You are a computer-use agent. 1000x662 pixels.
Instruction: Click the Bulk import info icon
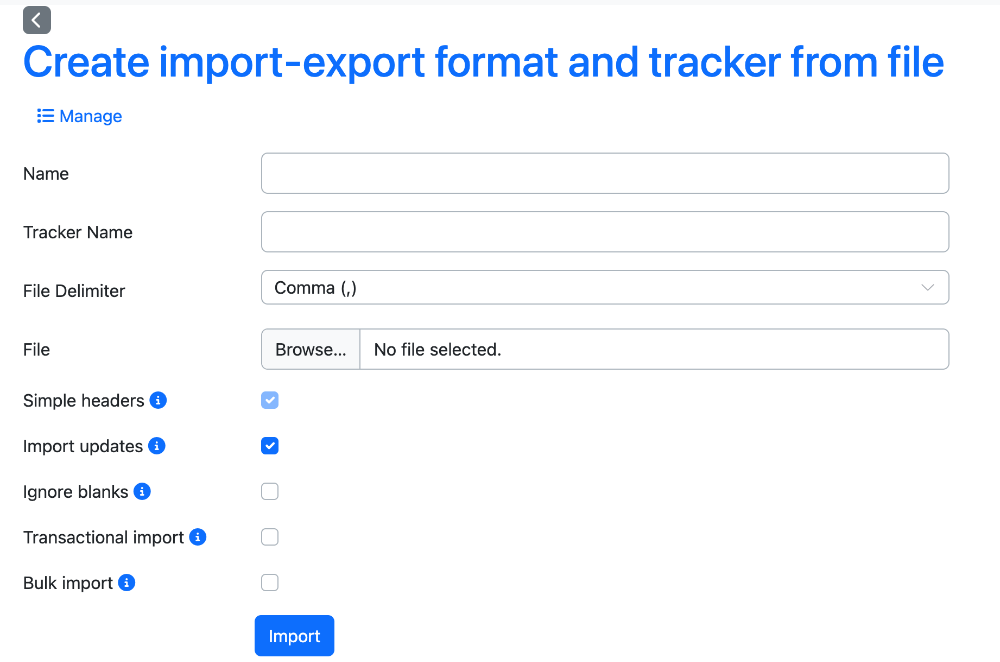click(x=127, y=583)
